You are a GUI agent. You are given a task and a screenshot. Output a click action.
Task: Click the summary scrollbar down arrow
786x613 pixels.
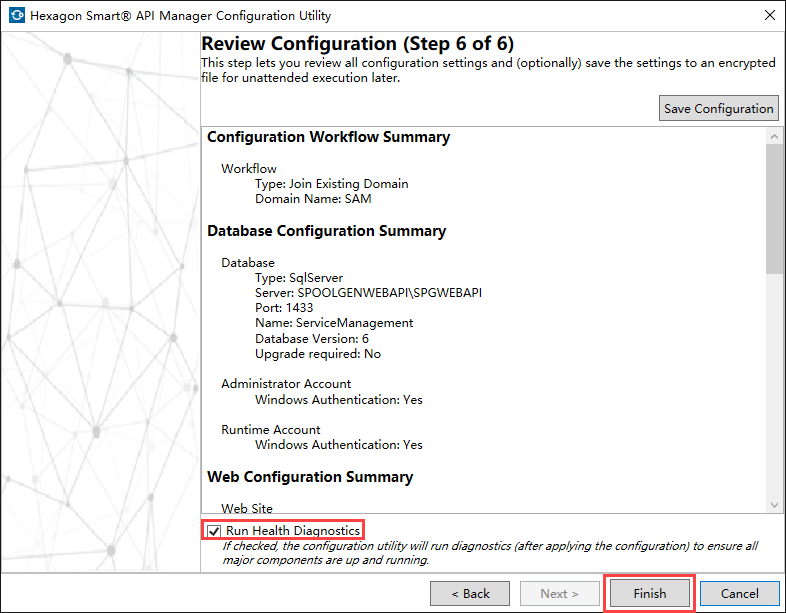point(773,505)
